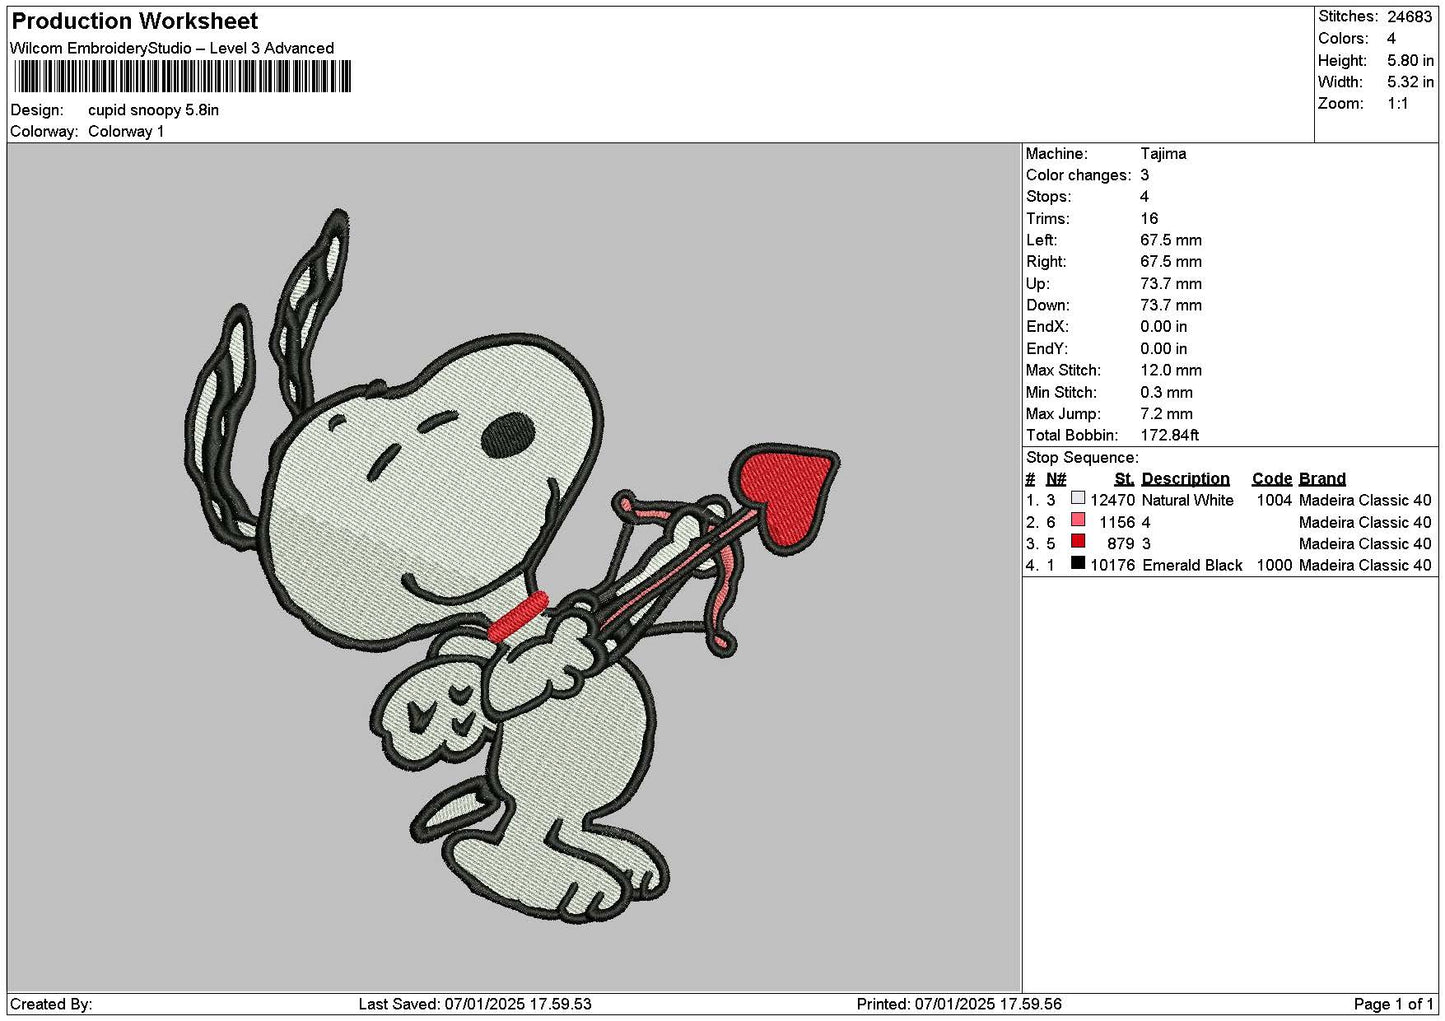Viewport: 1445px width, 1021px height.
Task: Click the Total Bobbin value 172.84ft
Action: coord(1169,435)
